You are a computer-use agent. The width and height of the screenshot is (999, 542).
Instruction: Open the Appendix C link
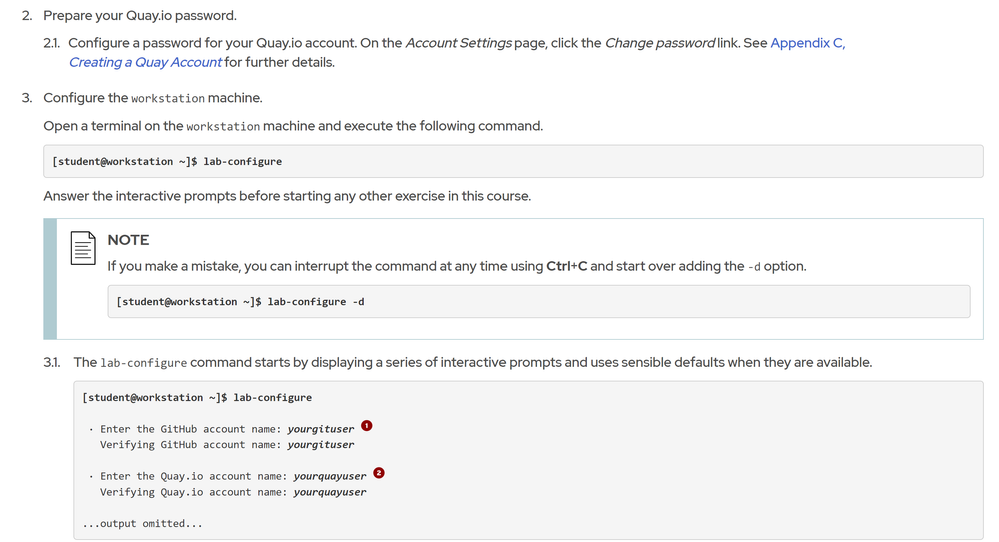click(x=807, y=43)
